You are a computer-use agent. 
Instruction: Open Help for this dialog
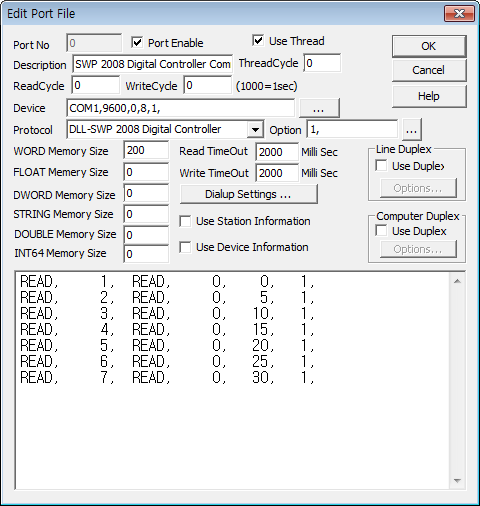pos(429,96)
